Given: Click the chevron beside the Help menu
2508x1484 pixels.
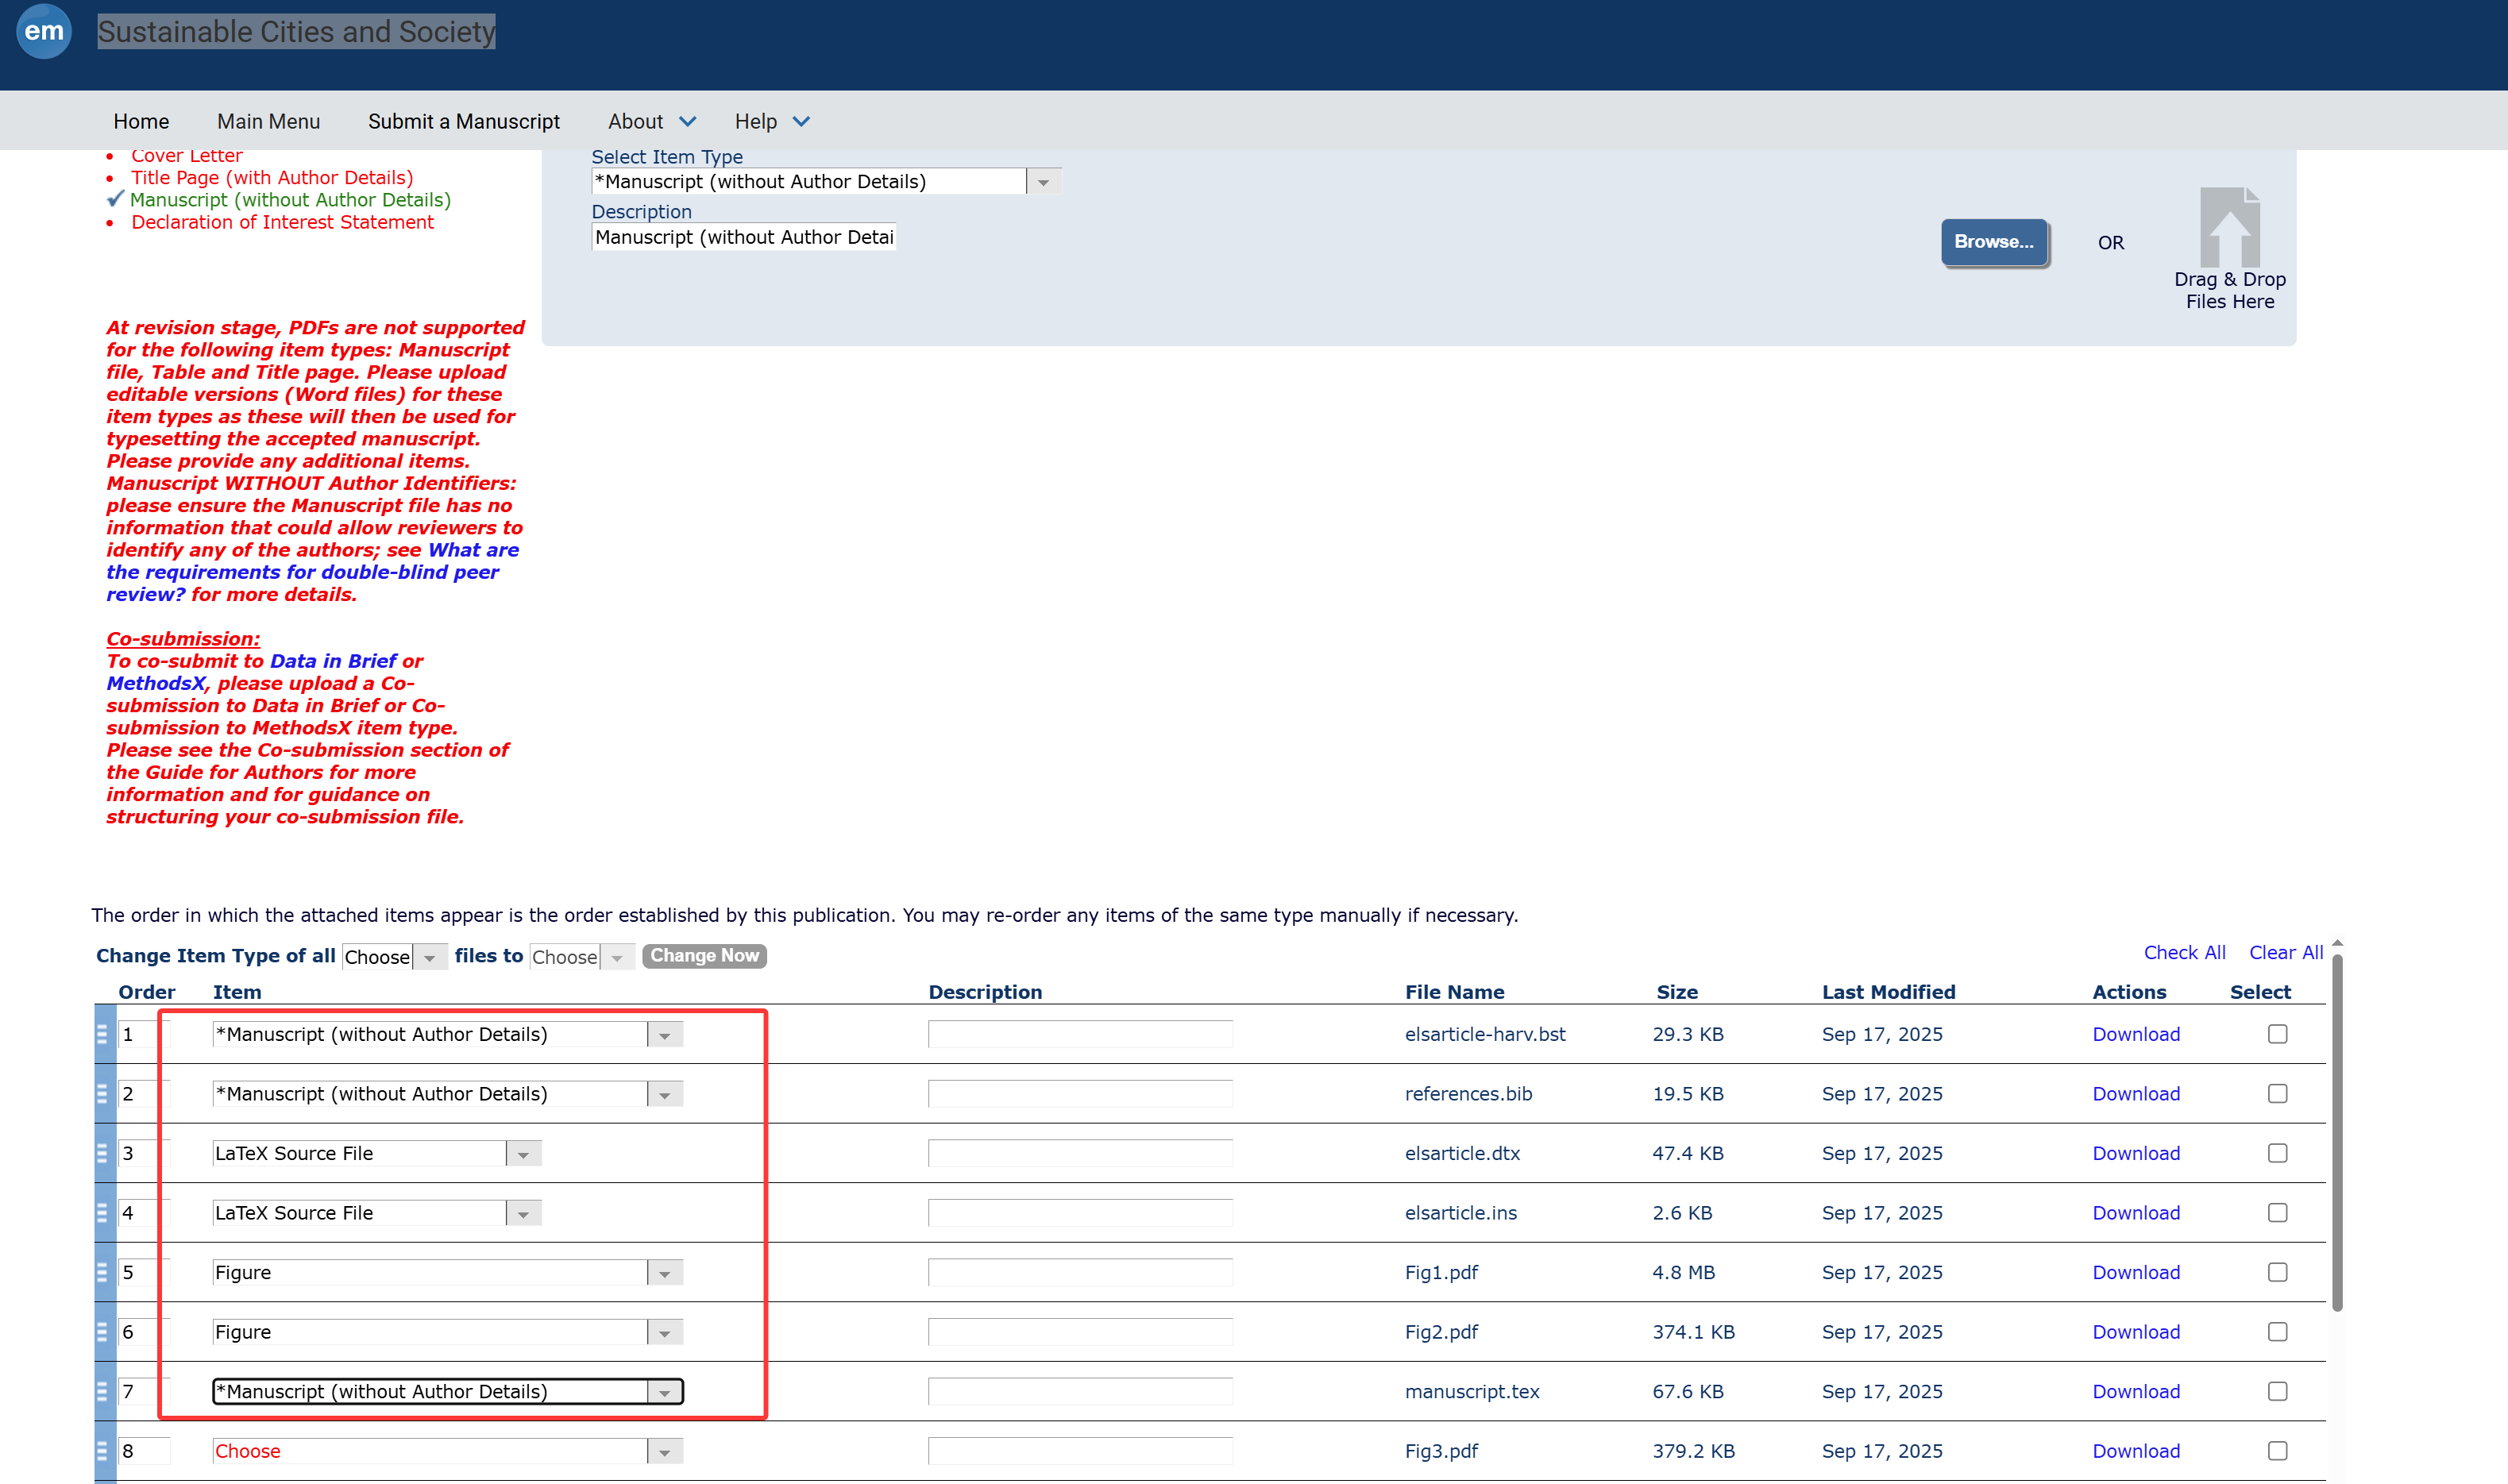Looking at the screenshot, I should [801, 121].
